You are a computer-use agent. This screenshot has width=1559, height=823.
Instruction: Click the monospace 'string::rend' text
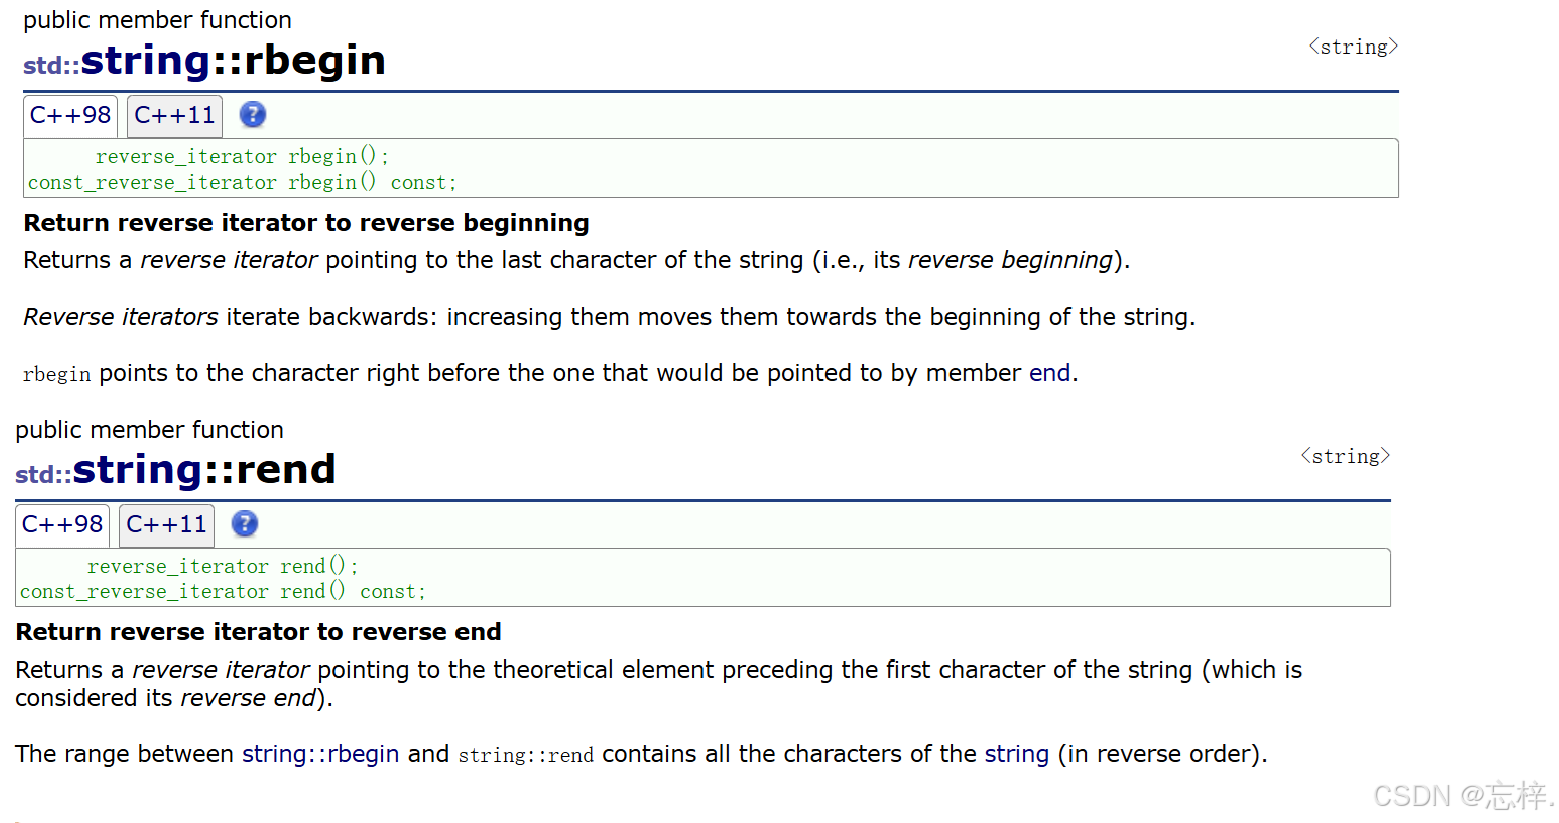526,755
